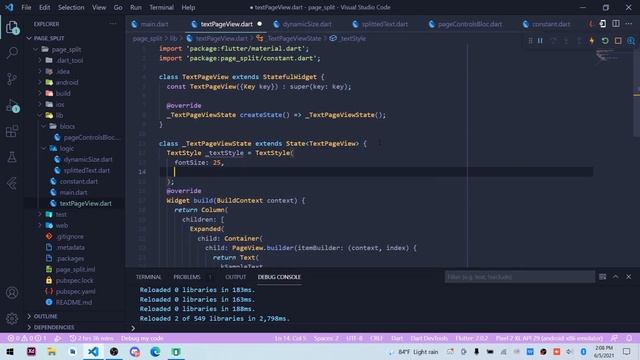Open Explorer panel more actions ellipsis
This screenshot has width=640, height=360.
pyautogui.click(x=113, y=24)
